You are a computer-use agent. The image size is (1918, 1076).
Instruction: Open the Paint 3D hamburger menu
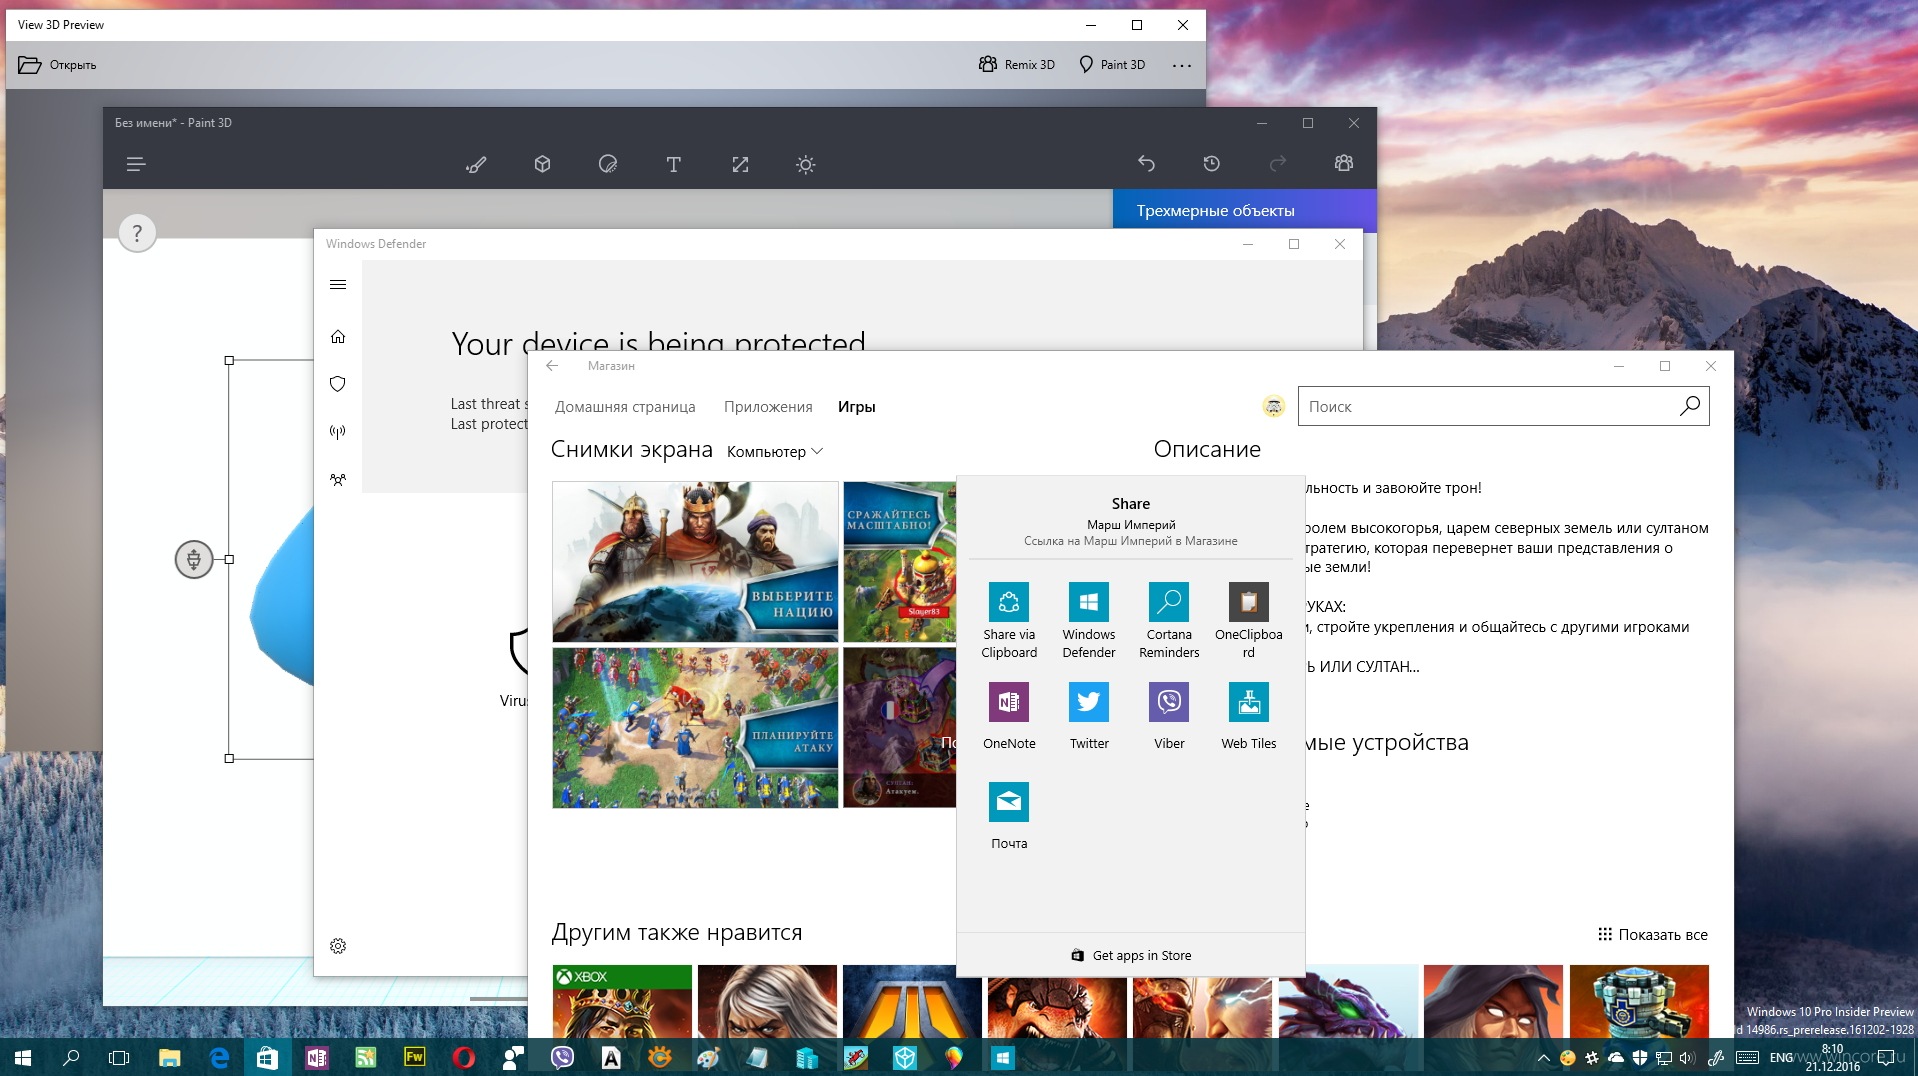[136, 164]
